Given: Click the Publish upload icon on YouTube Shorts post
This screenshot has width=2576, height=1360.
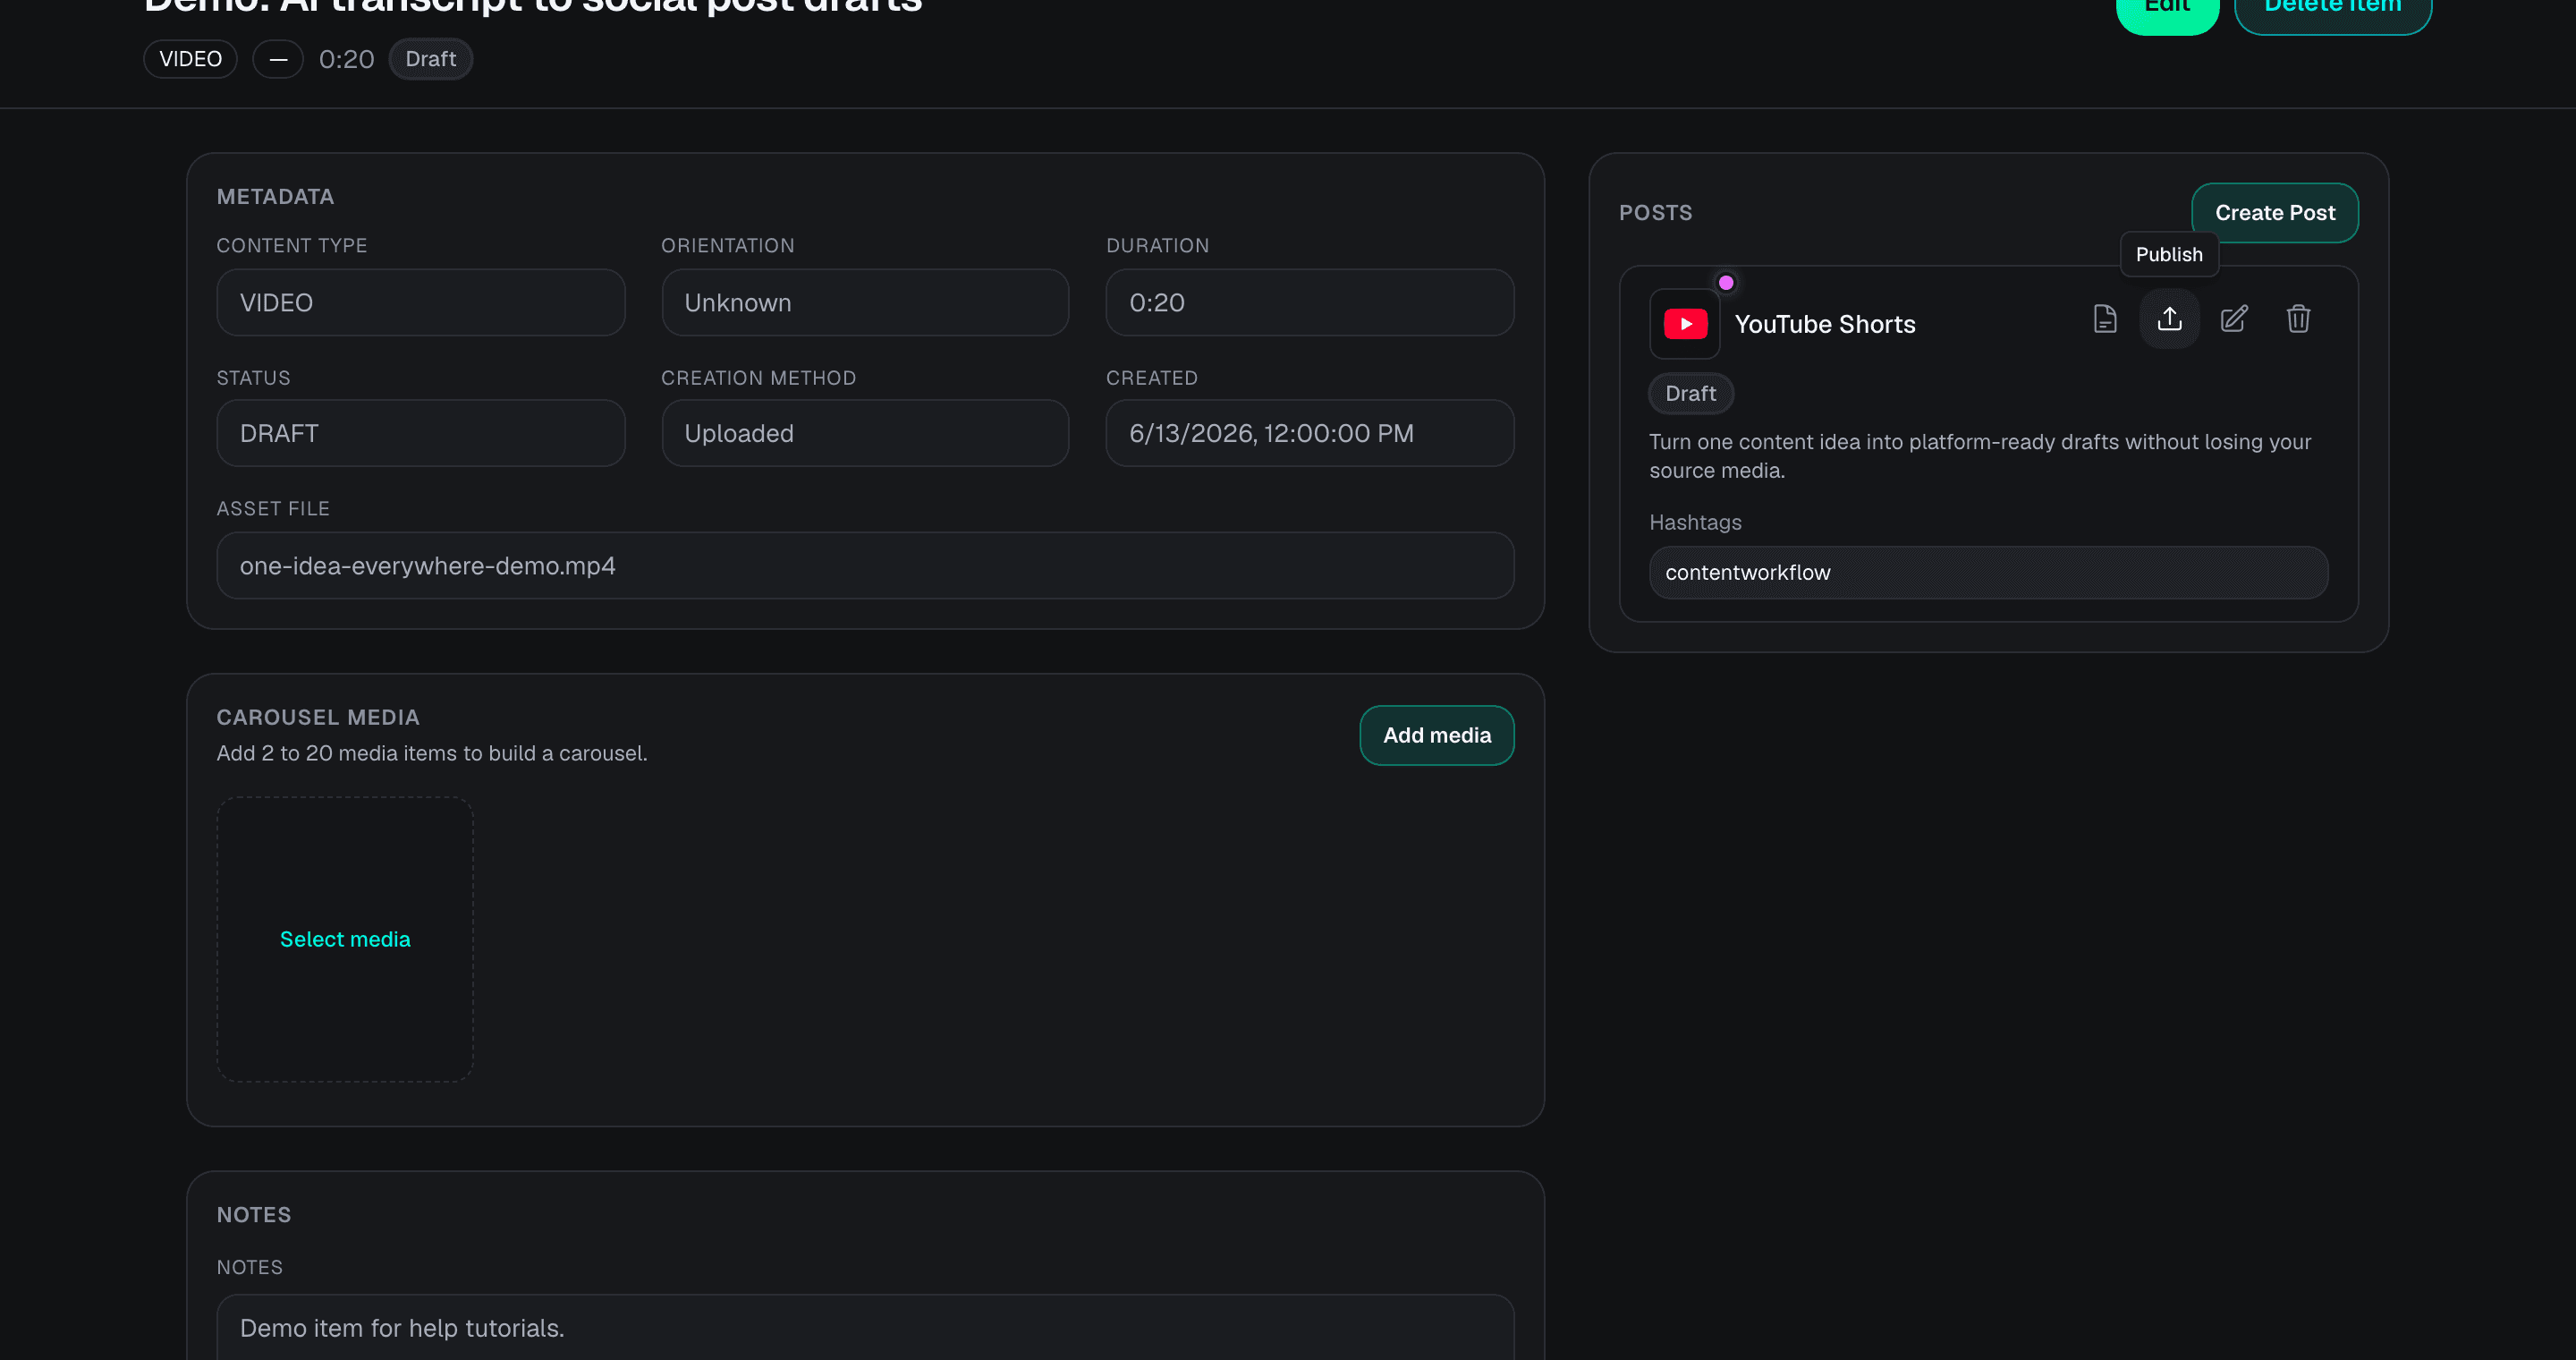Looking at the screenshot, I should coord(2169,319).
